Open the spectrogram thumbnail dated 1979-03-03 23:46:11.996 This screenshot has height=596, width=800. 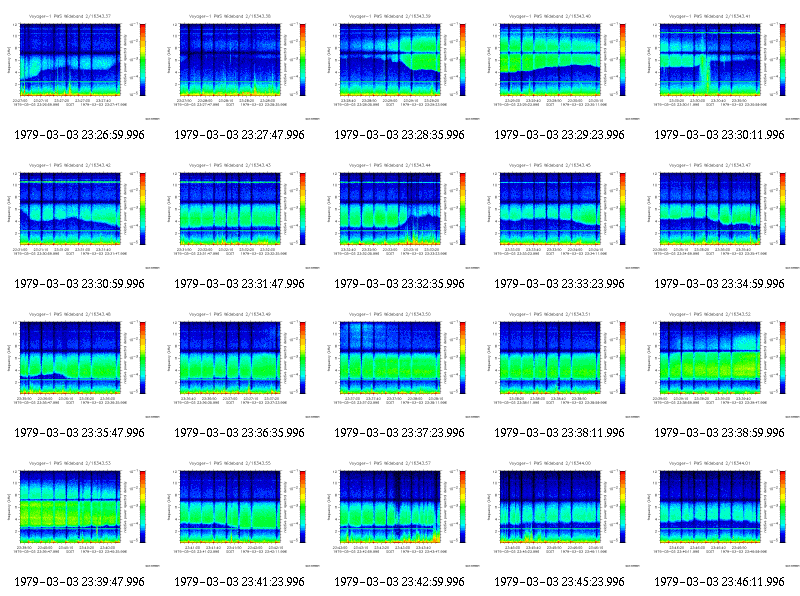click(x=720, y=513)
